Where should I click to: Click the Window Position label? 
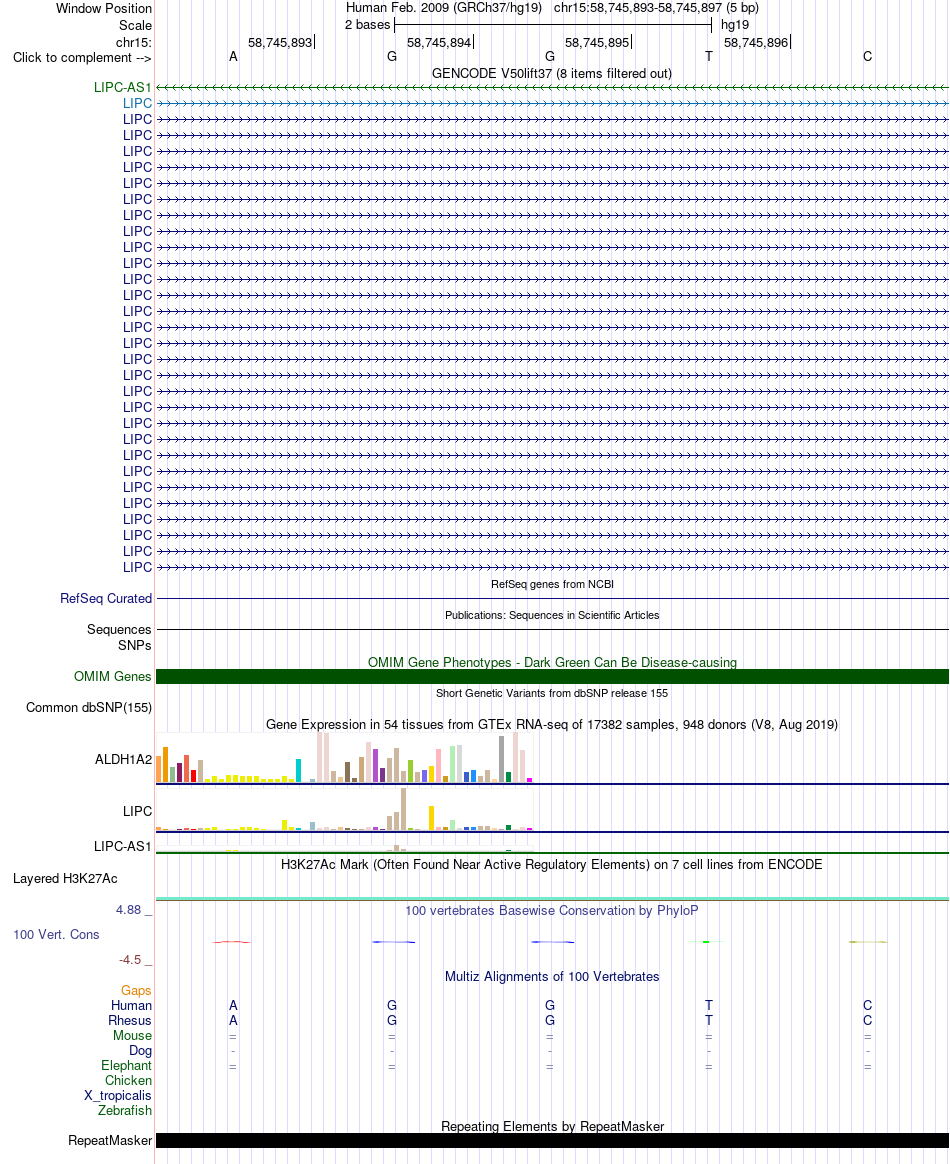click(104, 8)
